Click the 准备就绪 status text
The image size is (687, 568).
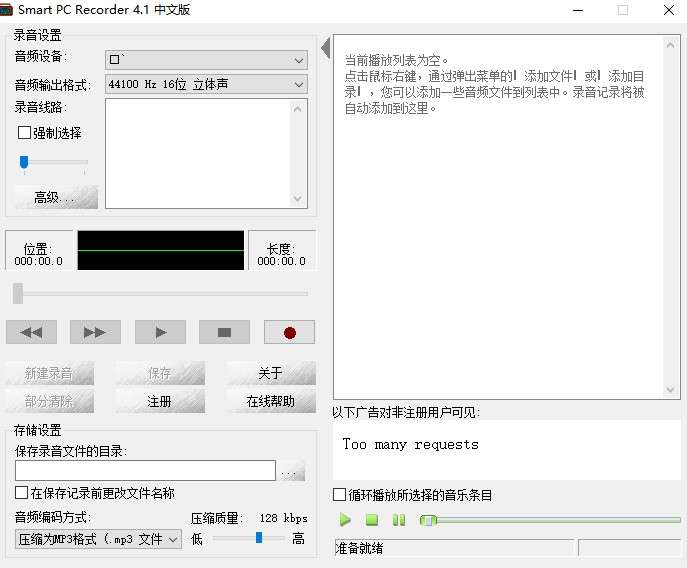click(359, 548)
